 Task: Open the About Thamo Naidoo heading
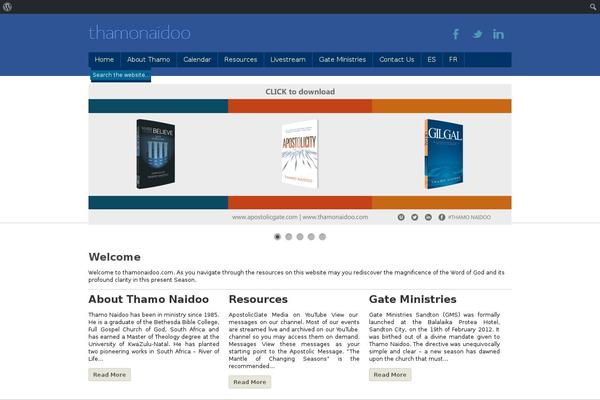148,299
